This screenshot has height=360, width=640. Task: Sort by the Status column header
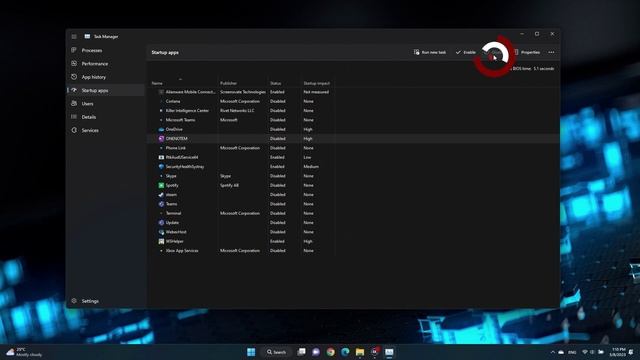click(x=276, y=83)
